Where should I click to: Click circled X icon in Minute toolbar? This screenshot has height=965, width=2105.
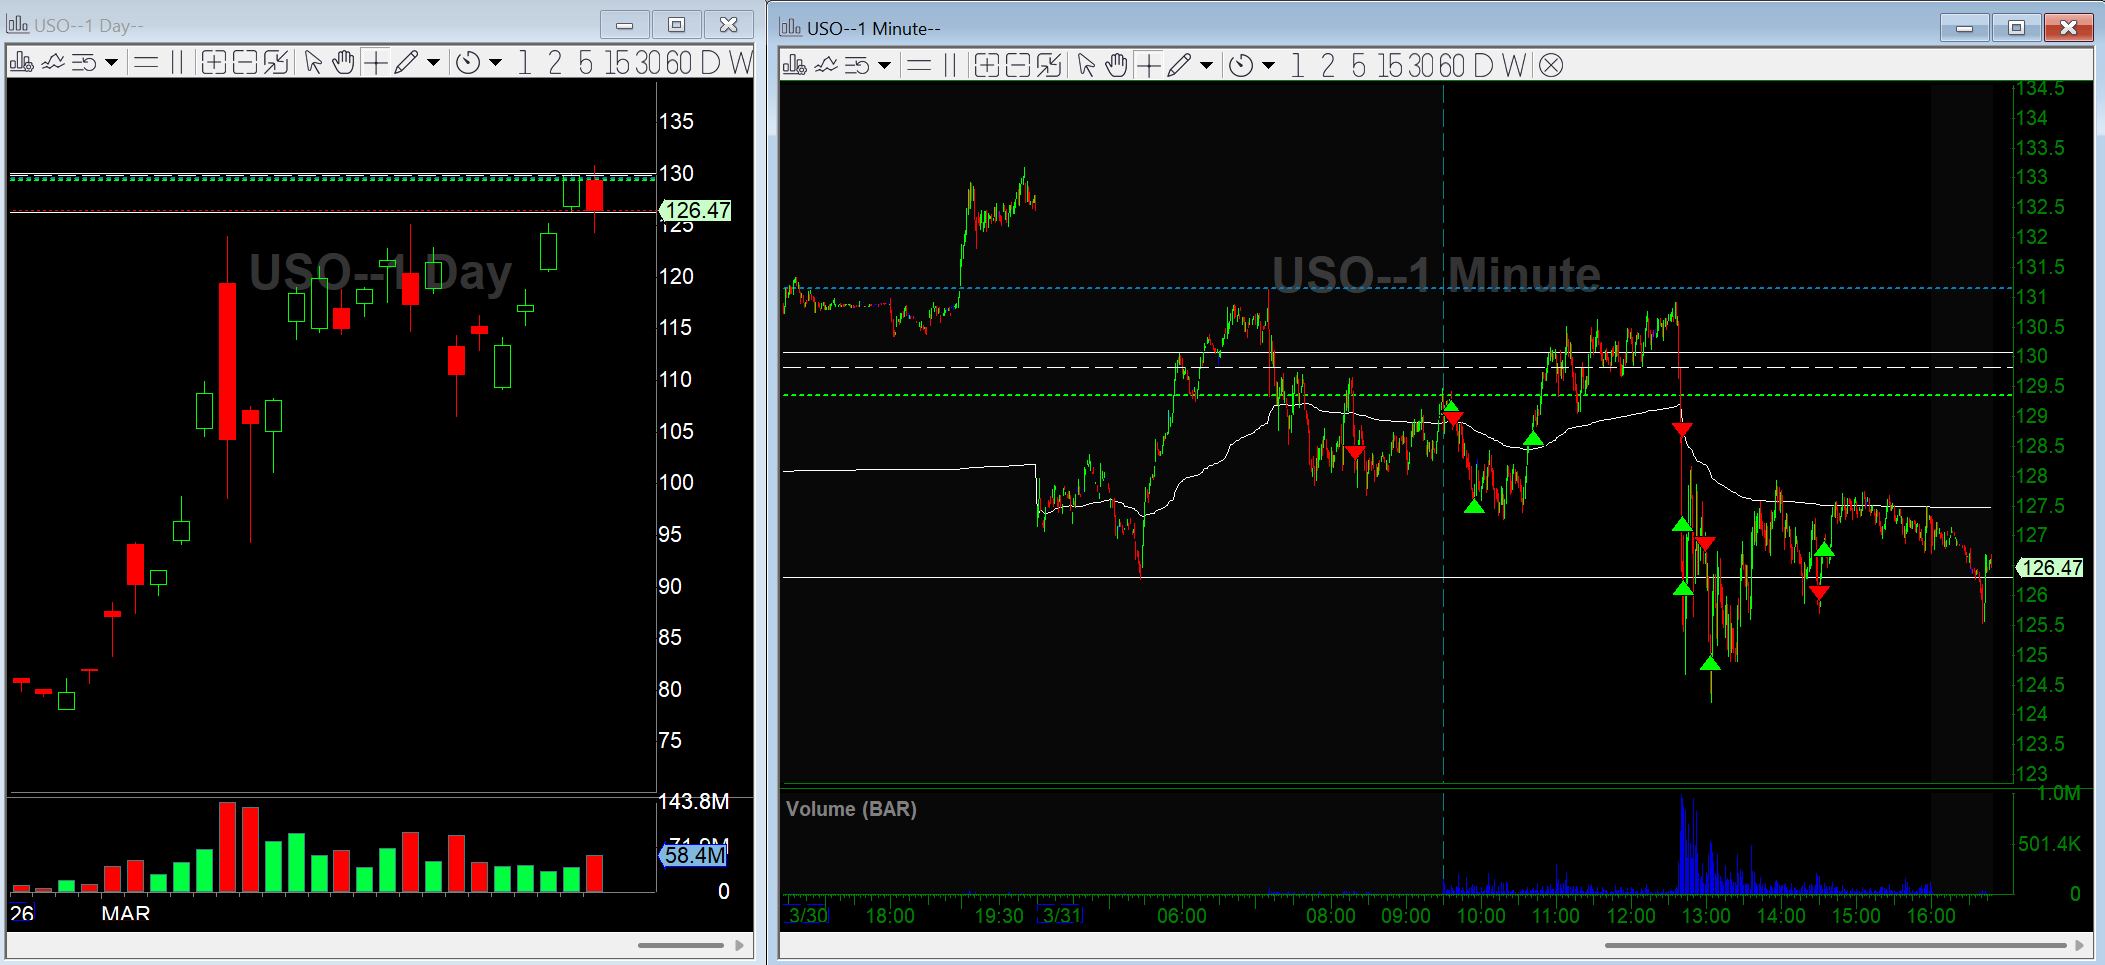[1551, 65]
